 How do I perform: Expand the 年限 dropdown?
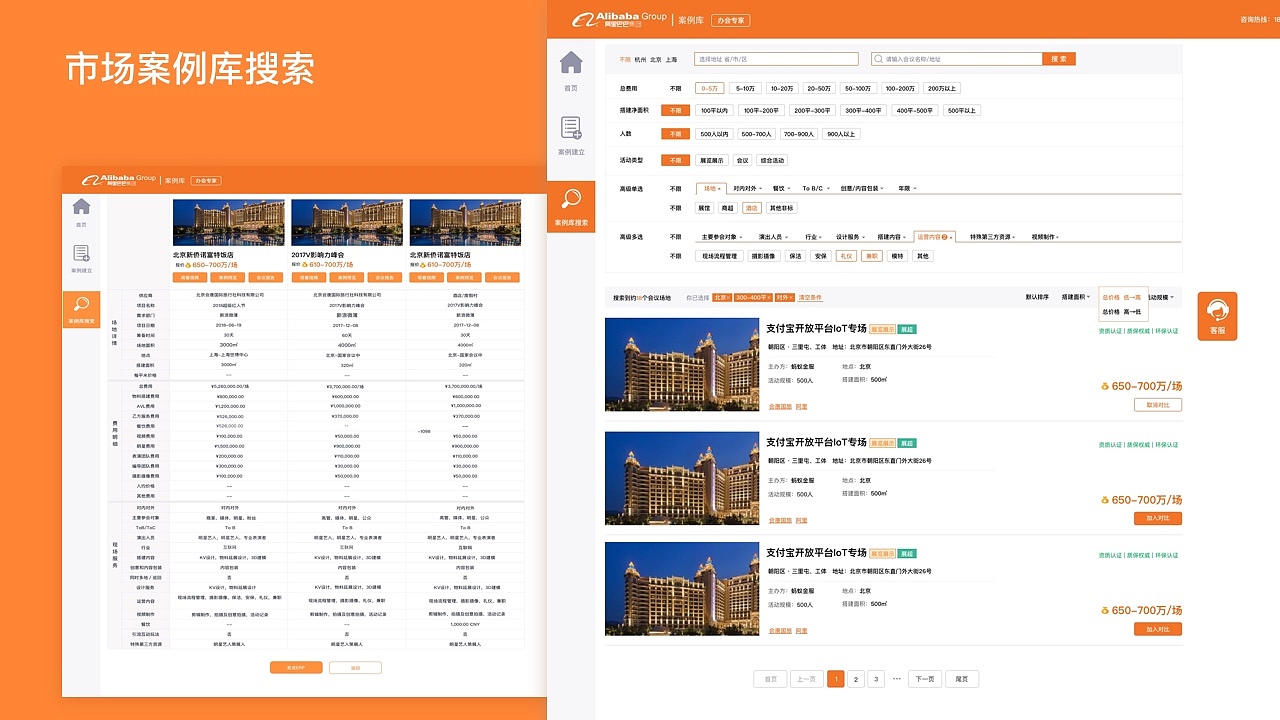coord(906,188)
